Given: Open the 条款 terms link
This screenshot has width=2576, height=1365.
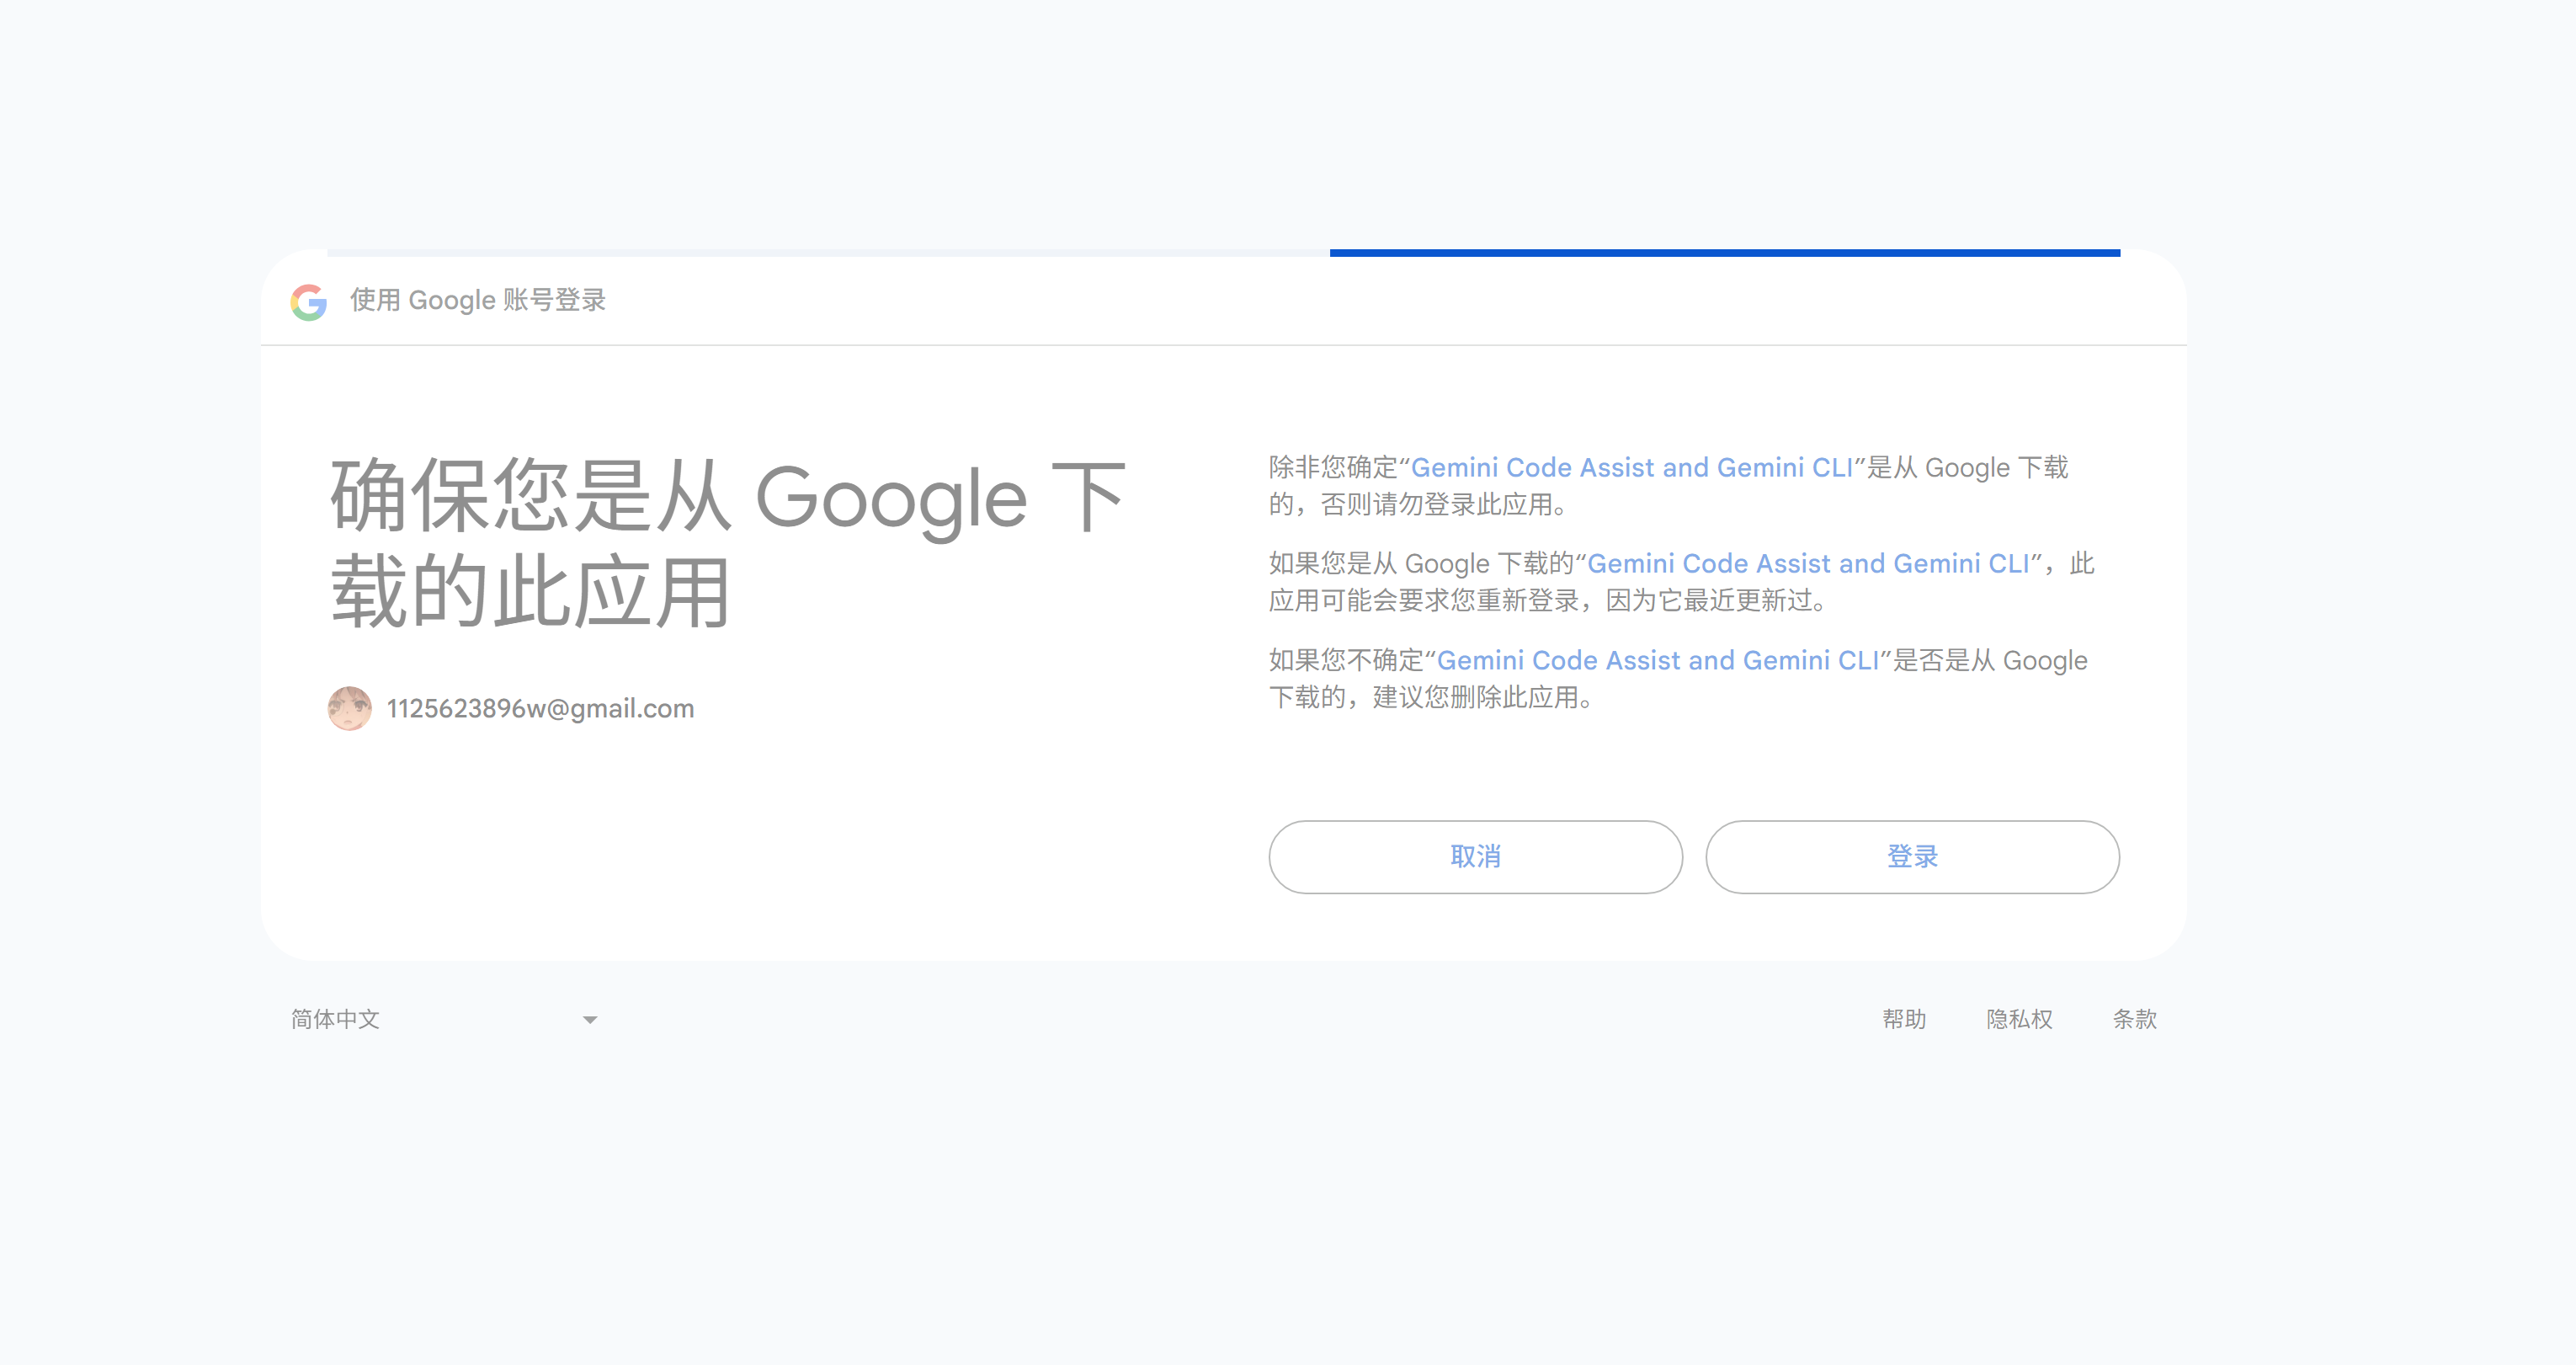Looking at the screenshot, I should point(2134,1019).
